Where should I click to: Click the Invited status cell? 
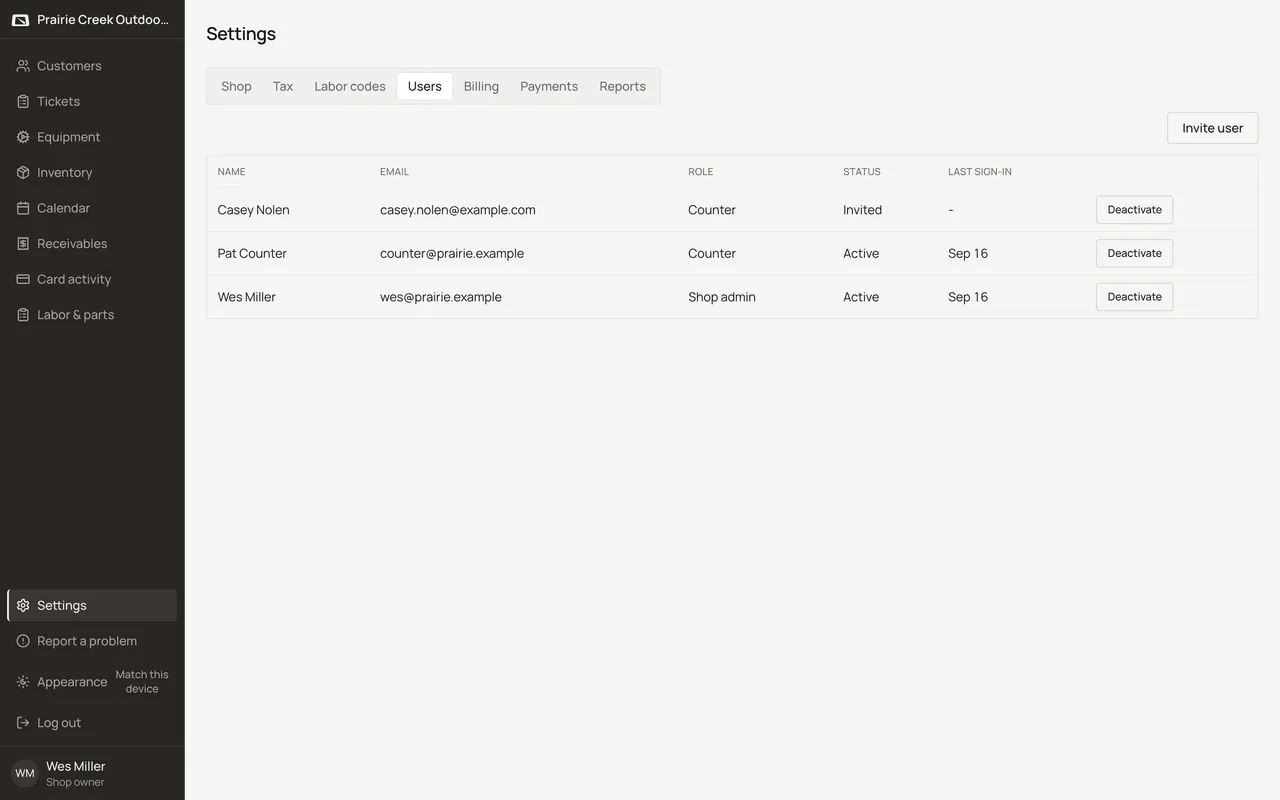862,210
